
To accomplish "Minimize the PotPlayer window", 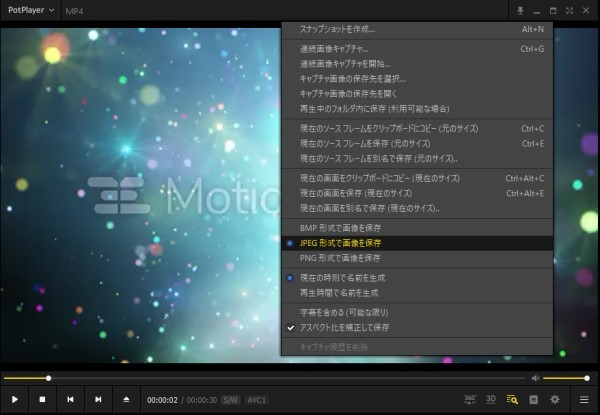I will point(536,11).
